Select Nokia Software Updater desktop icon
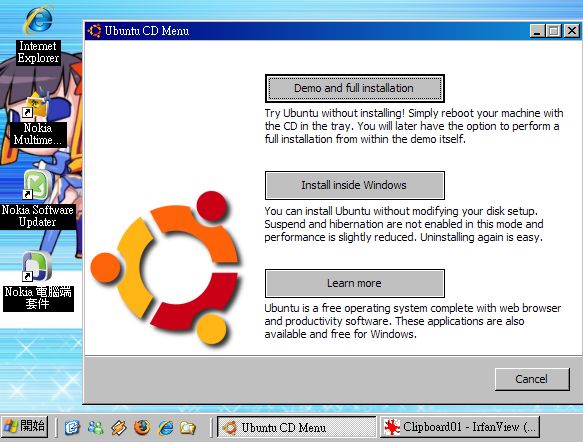 pos(37,200)
